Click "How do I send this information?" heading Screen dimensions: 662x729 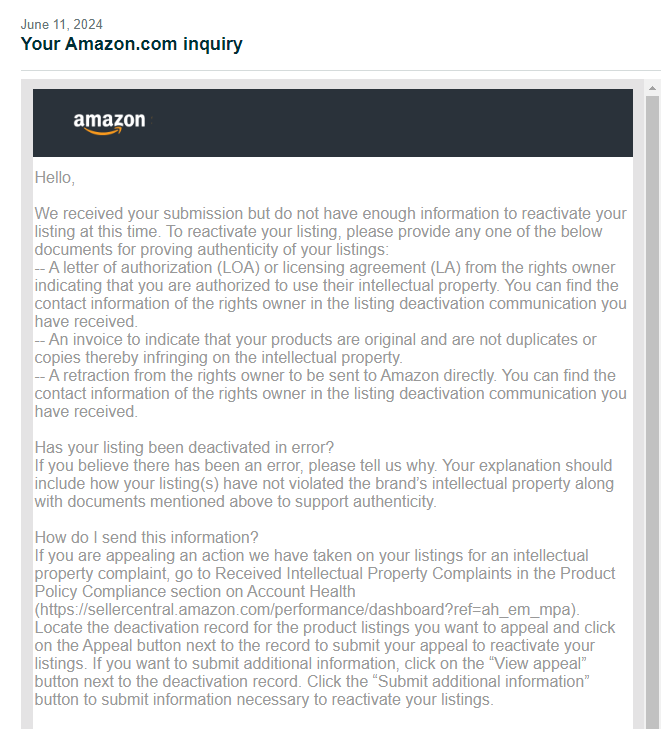(x=146, y=537)
